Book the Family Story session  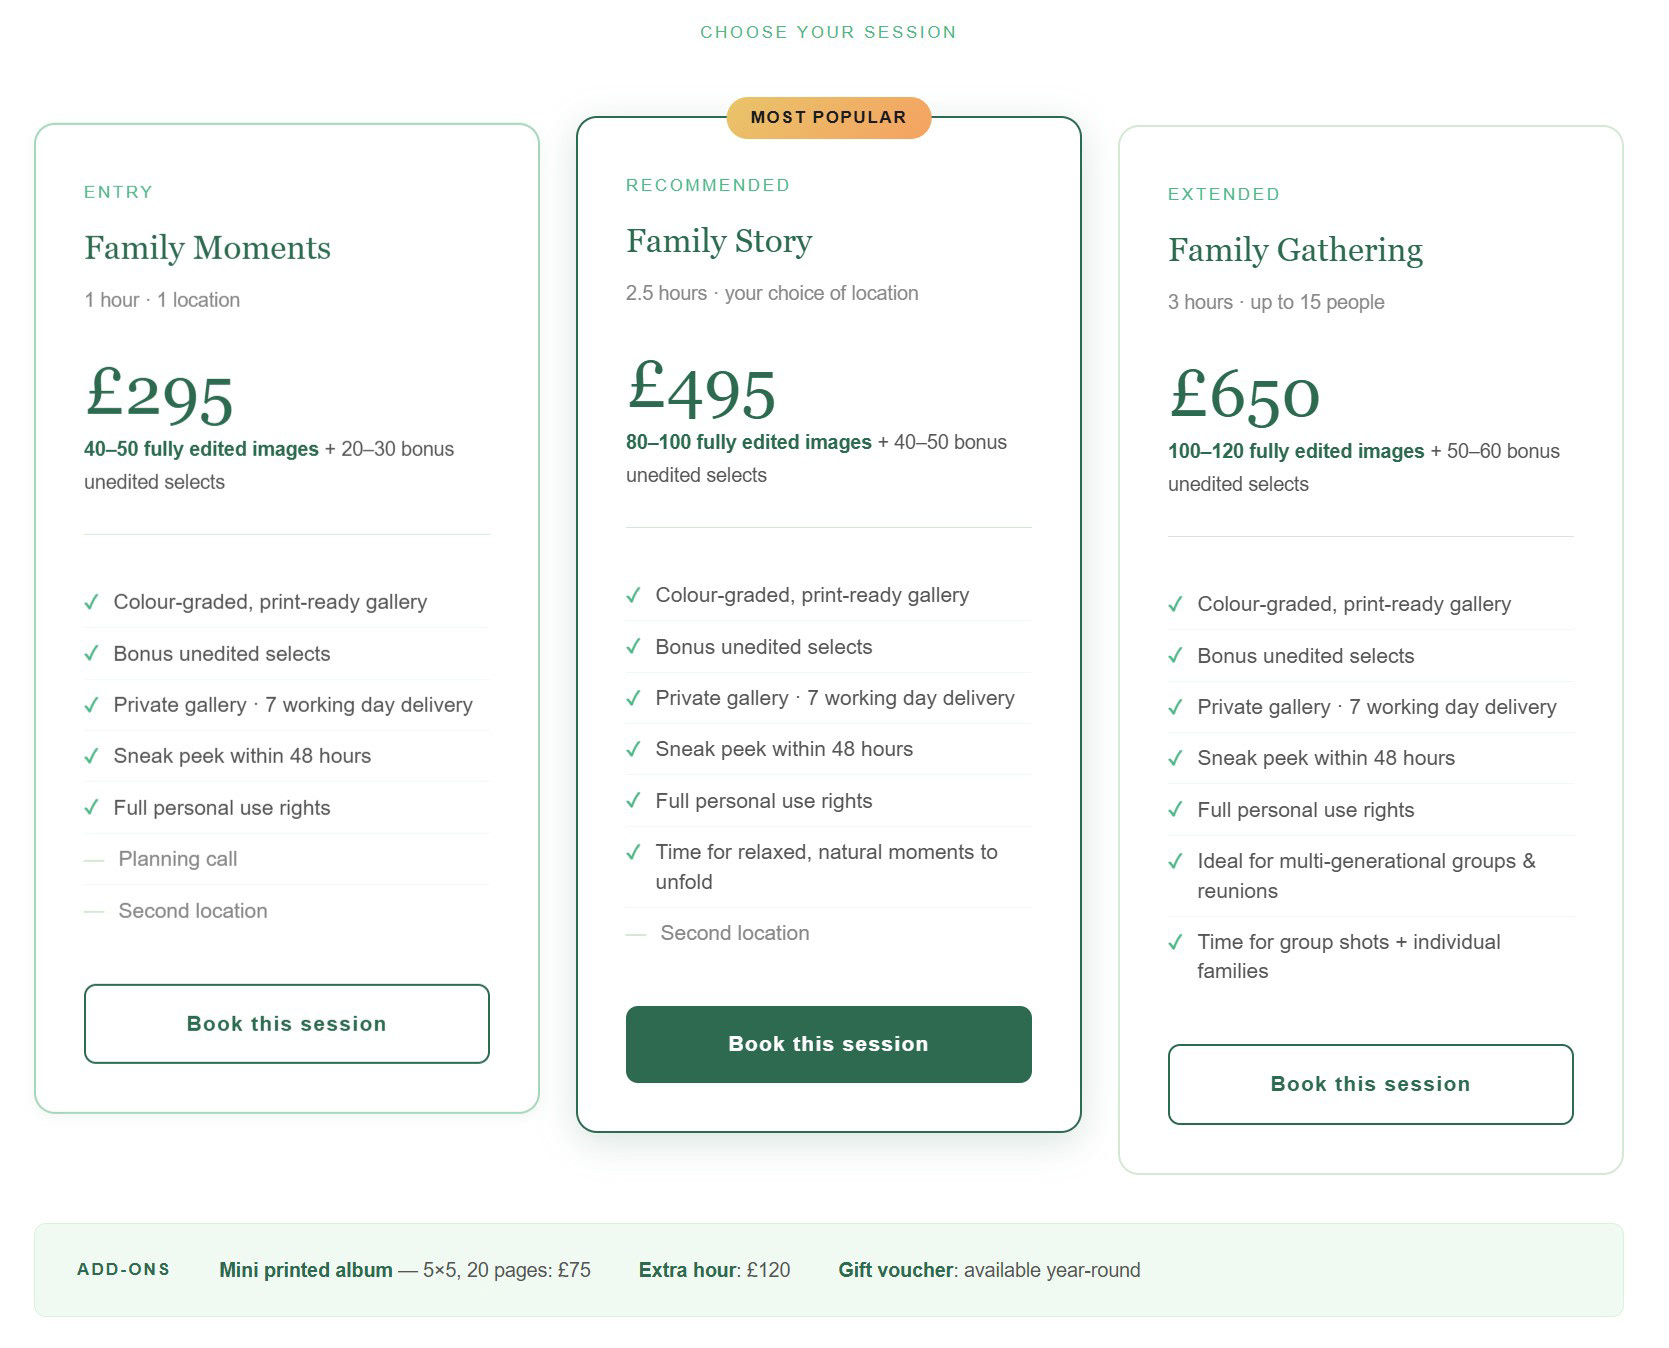(828, 1044)
